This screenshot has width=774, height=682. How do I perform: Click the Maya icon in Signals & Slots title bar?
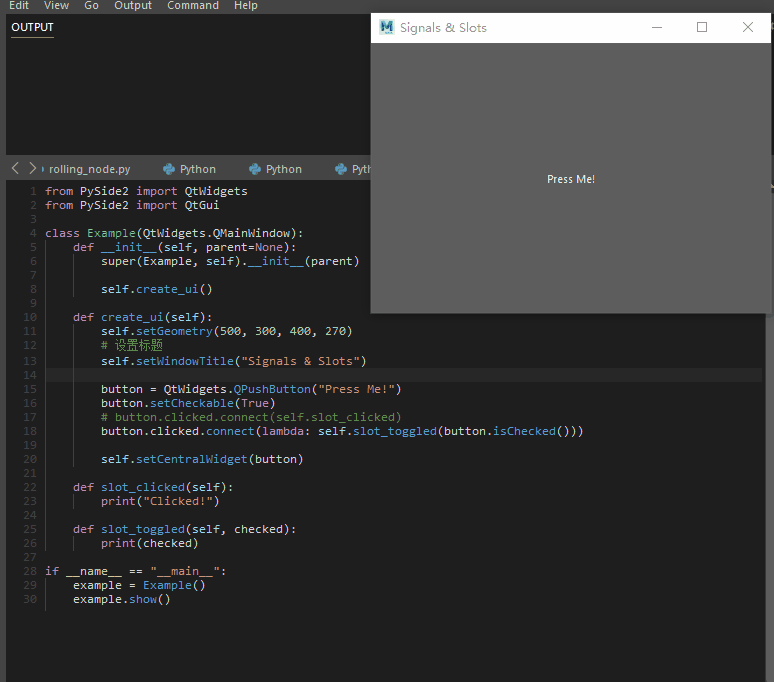[387, 27]
